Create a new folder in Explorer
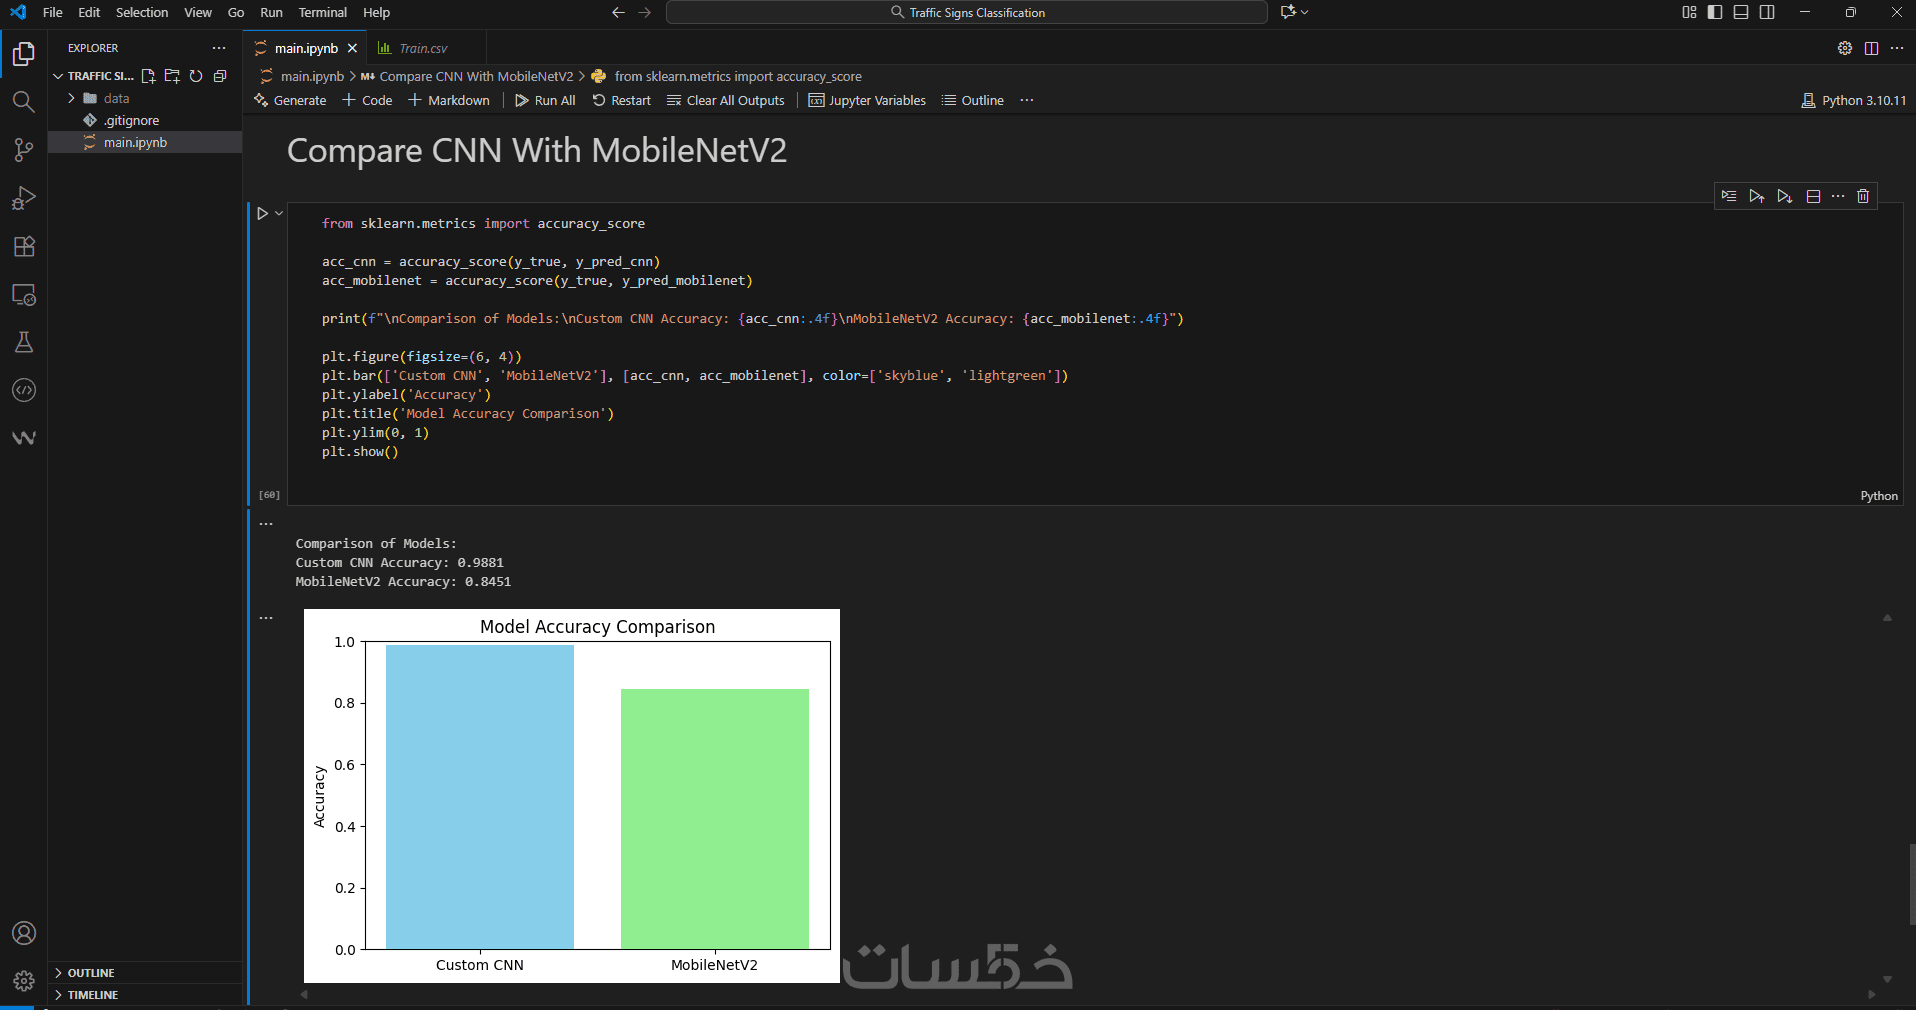 pos(172,76)
